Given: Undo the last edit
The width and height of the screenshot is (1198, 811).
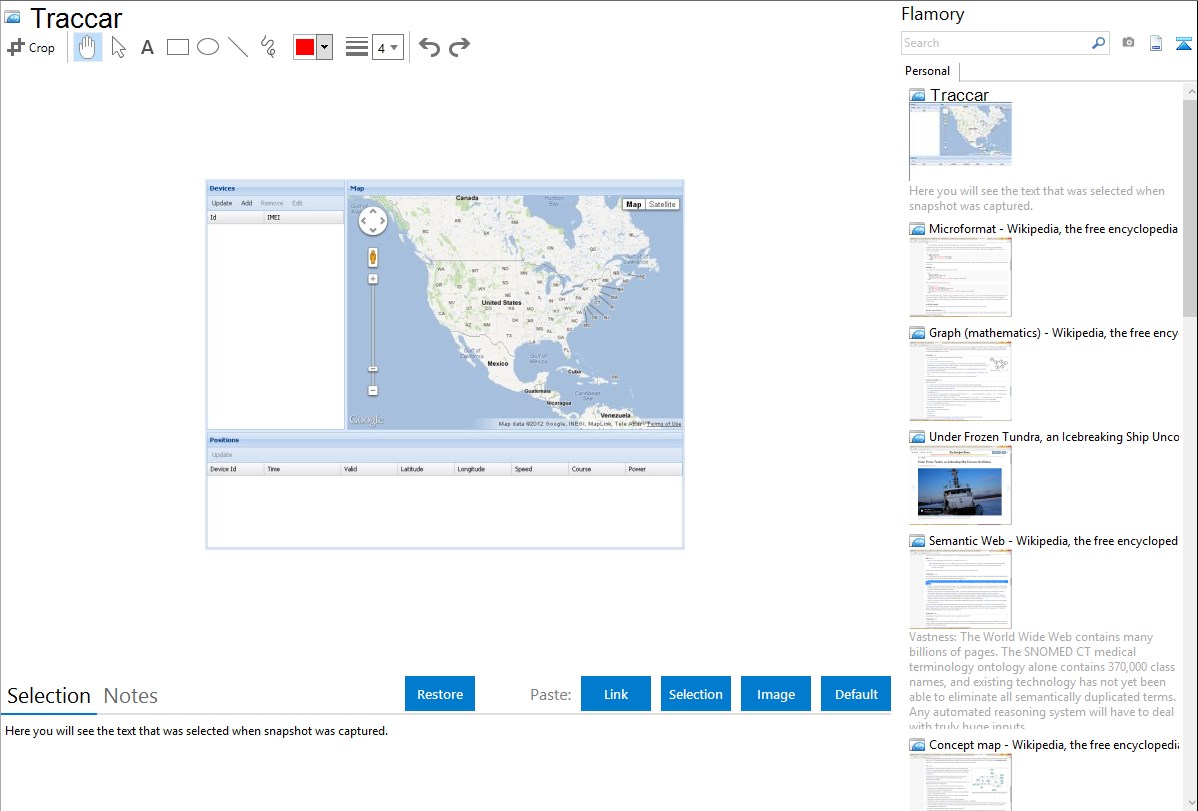Looking at the screenshot, I should pos(429,47).
